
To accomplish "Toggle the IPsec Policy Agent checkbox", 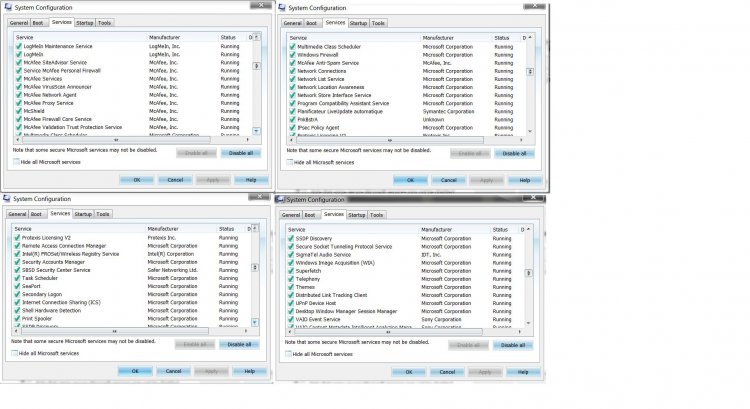I will pyautogui.click(x=292, y=128).
